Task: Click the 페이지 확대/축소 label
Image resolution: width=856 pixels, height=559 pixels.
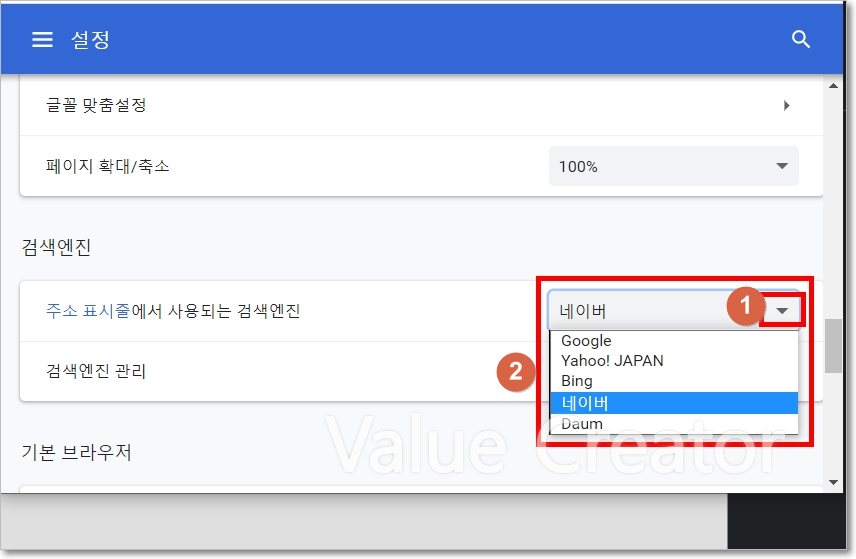Action: click(108, 166)
